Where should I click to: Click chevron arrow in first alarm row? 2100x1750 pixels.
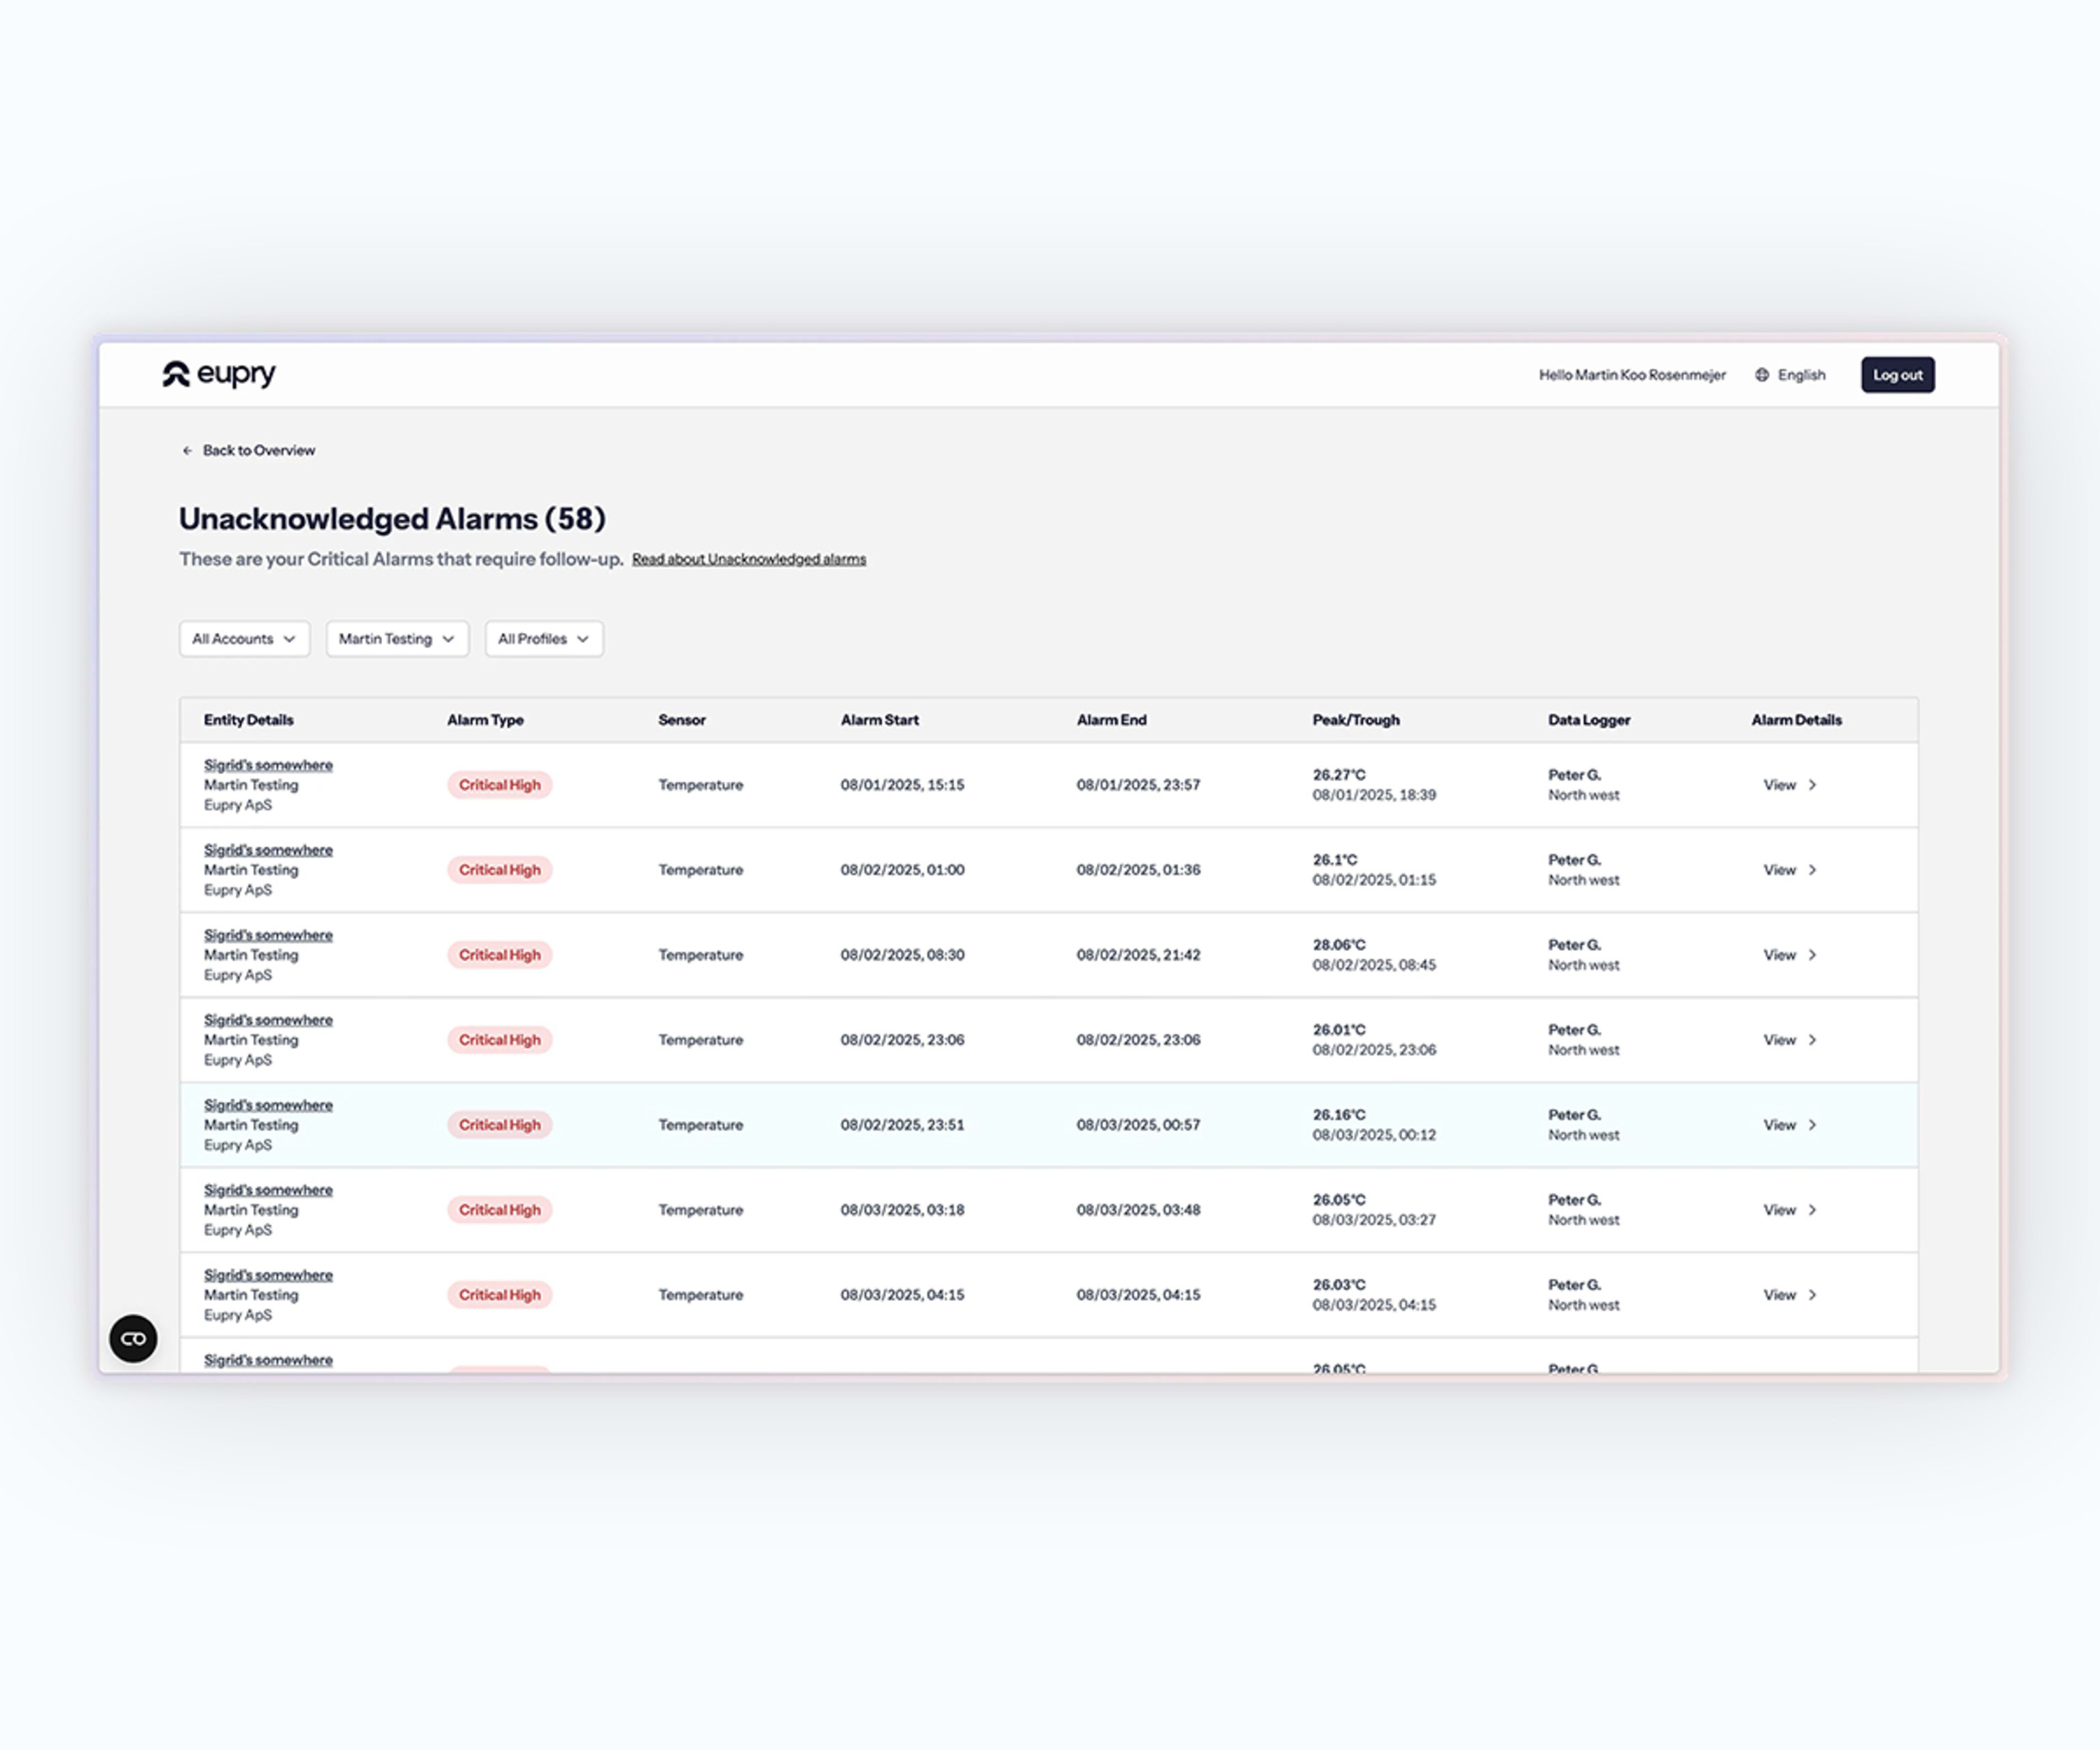tap(1812, 785)
